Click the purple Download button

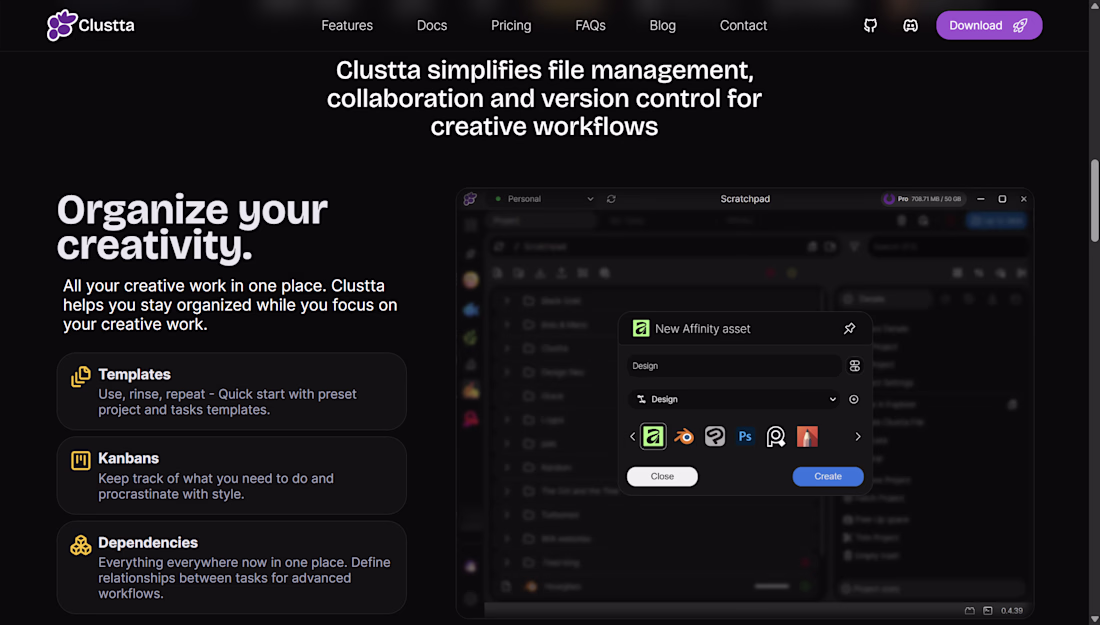[988, 25]
